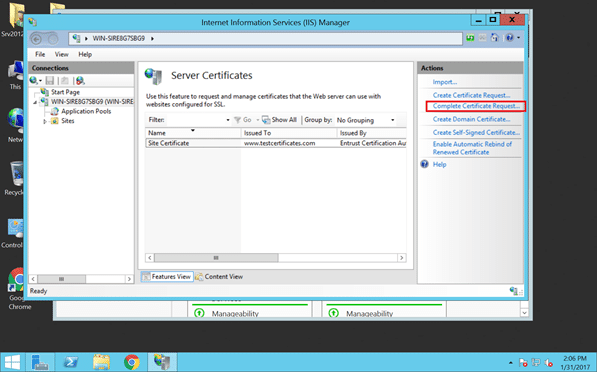Go to Home via the house icon
Screen dimensions: 597x372
click(495, 38)
